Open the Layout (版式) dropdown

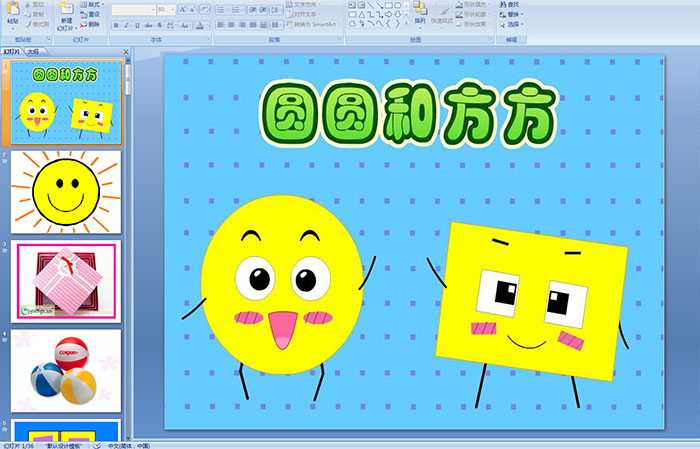point(92,4)
